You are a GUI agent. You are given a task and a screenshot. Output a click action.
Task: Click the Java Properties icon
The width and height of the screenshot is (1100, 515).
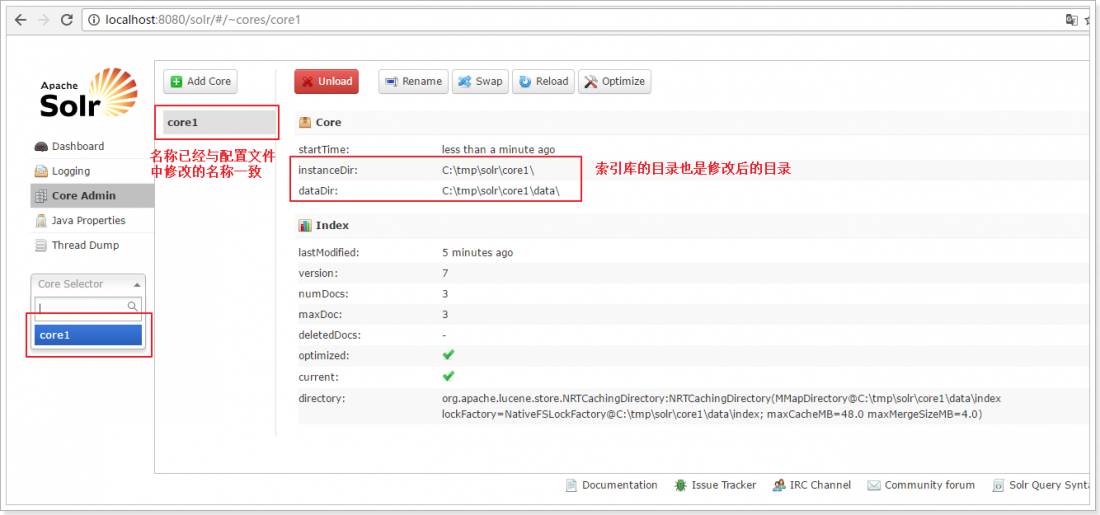pyautogui.click(x=41, y=220)
